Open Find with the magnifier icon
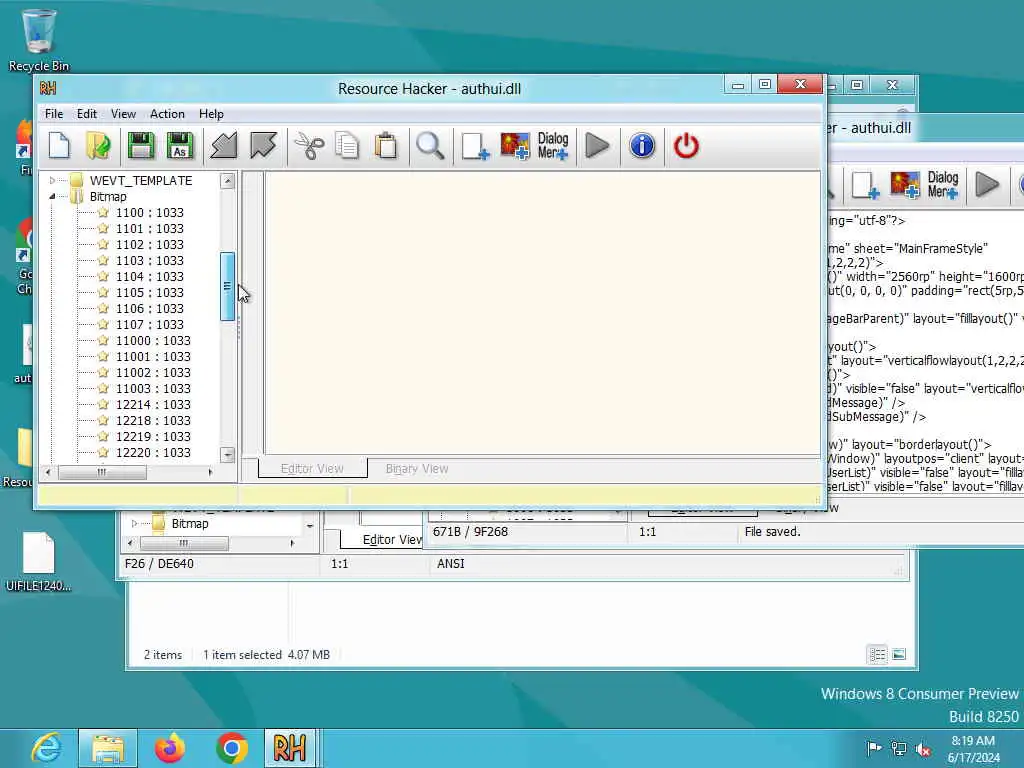 pos(430,146)
